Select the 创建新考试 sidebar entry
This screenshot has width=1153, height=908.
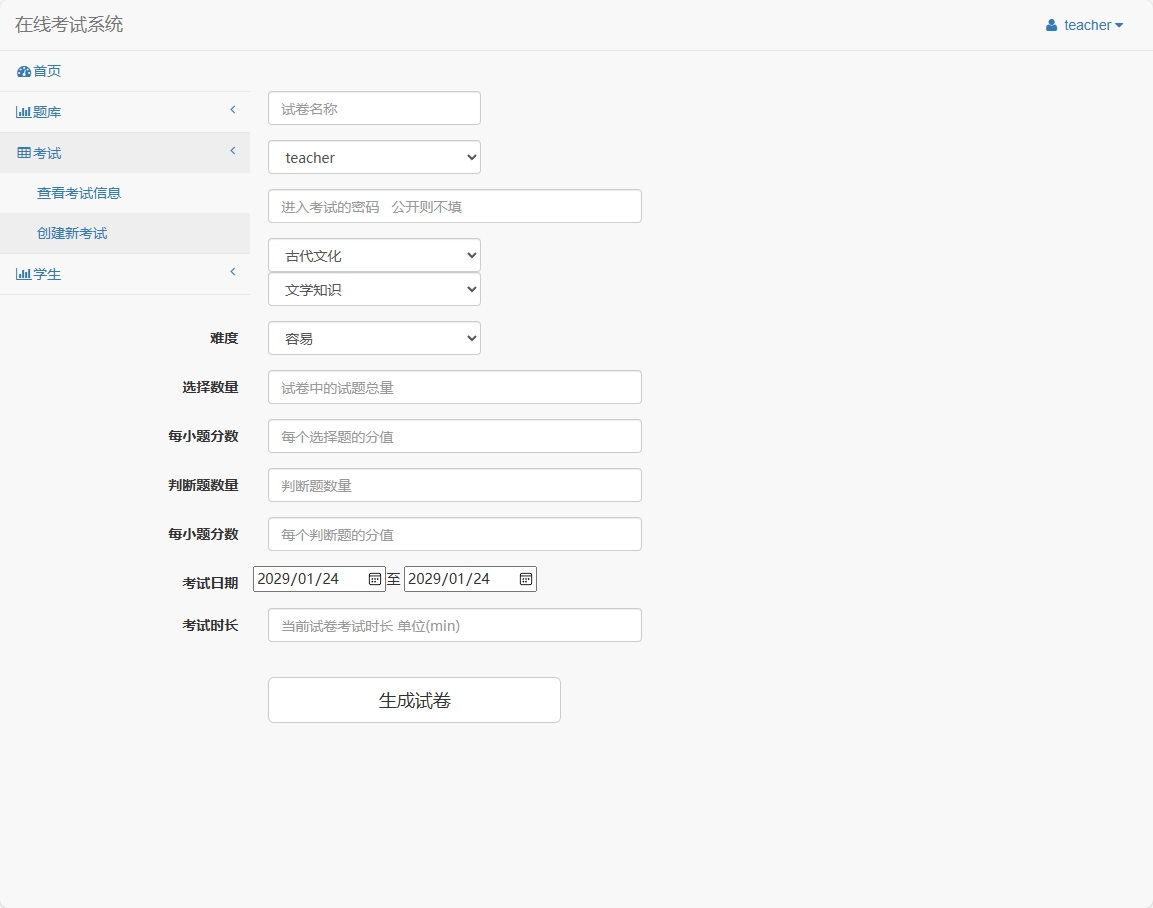point(72,232)
